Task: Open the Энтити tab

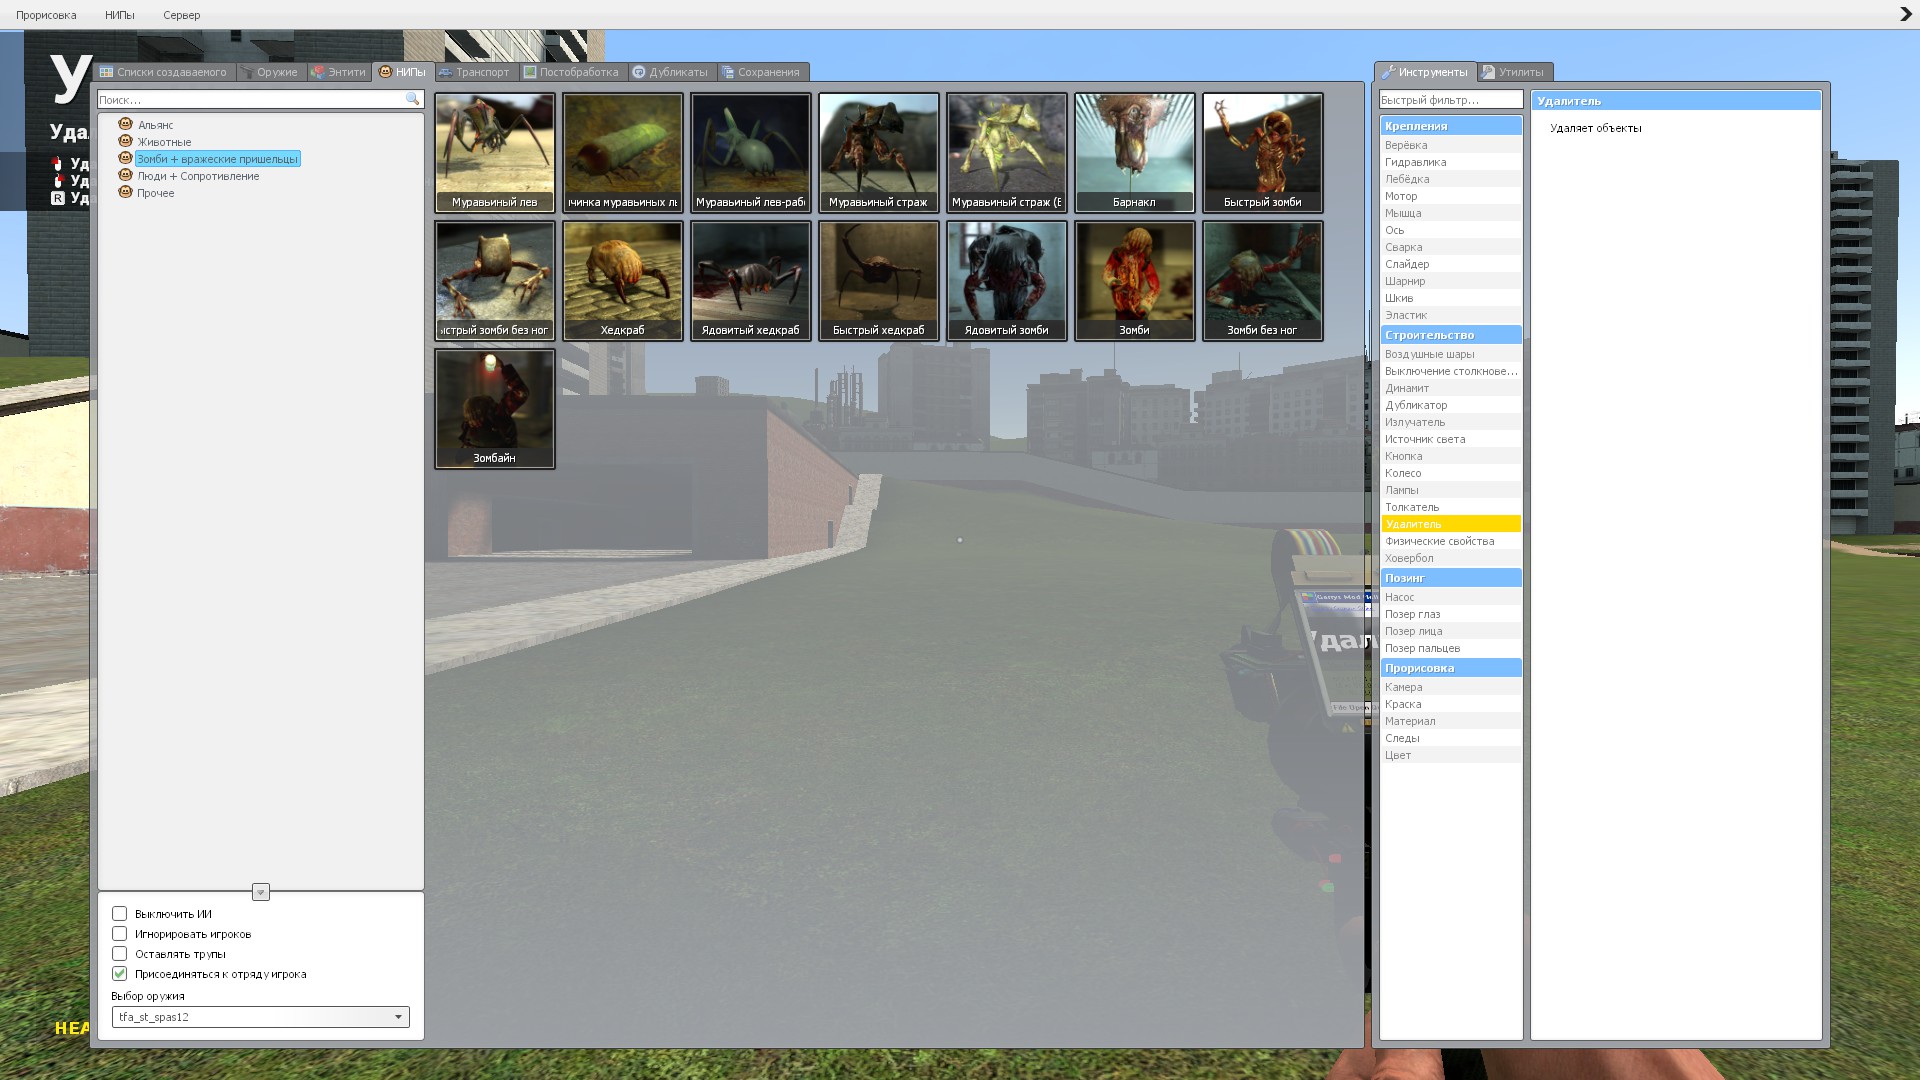Action: click(x=339, y=72)
